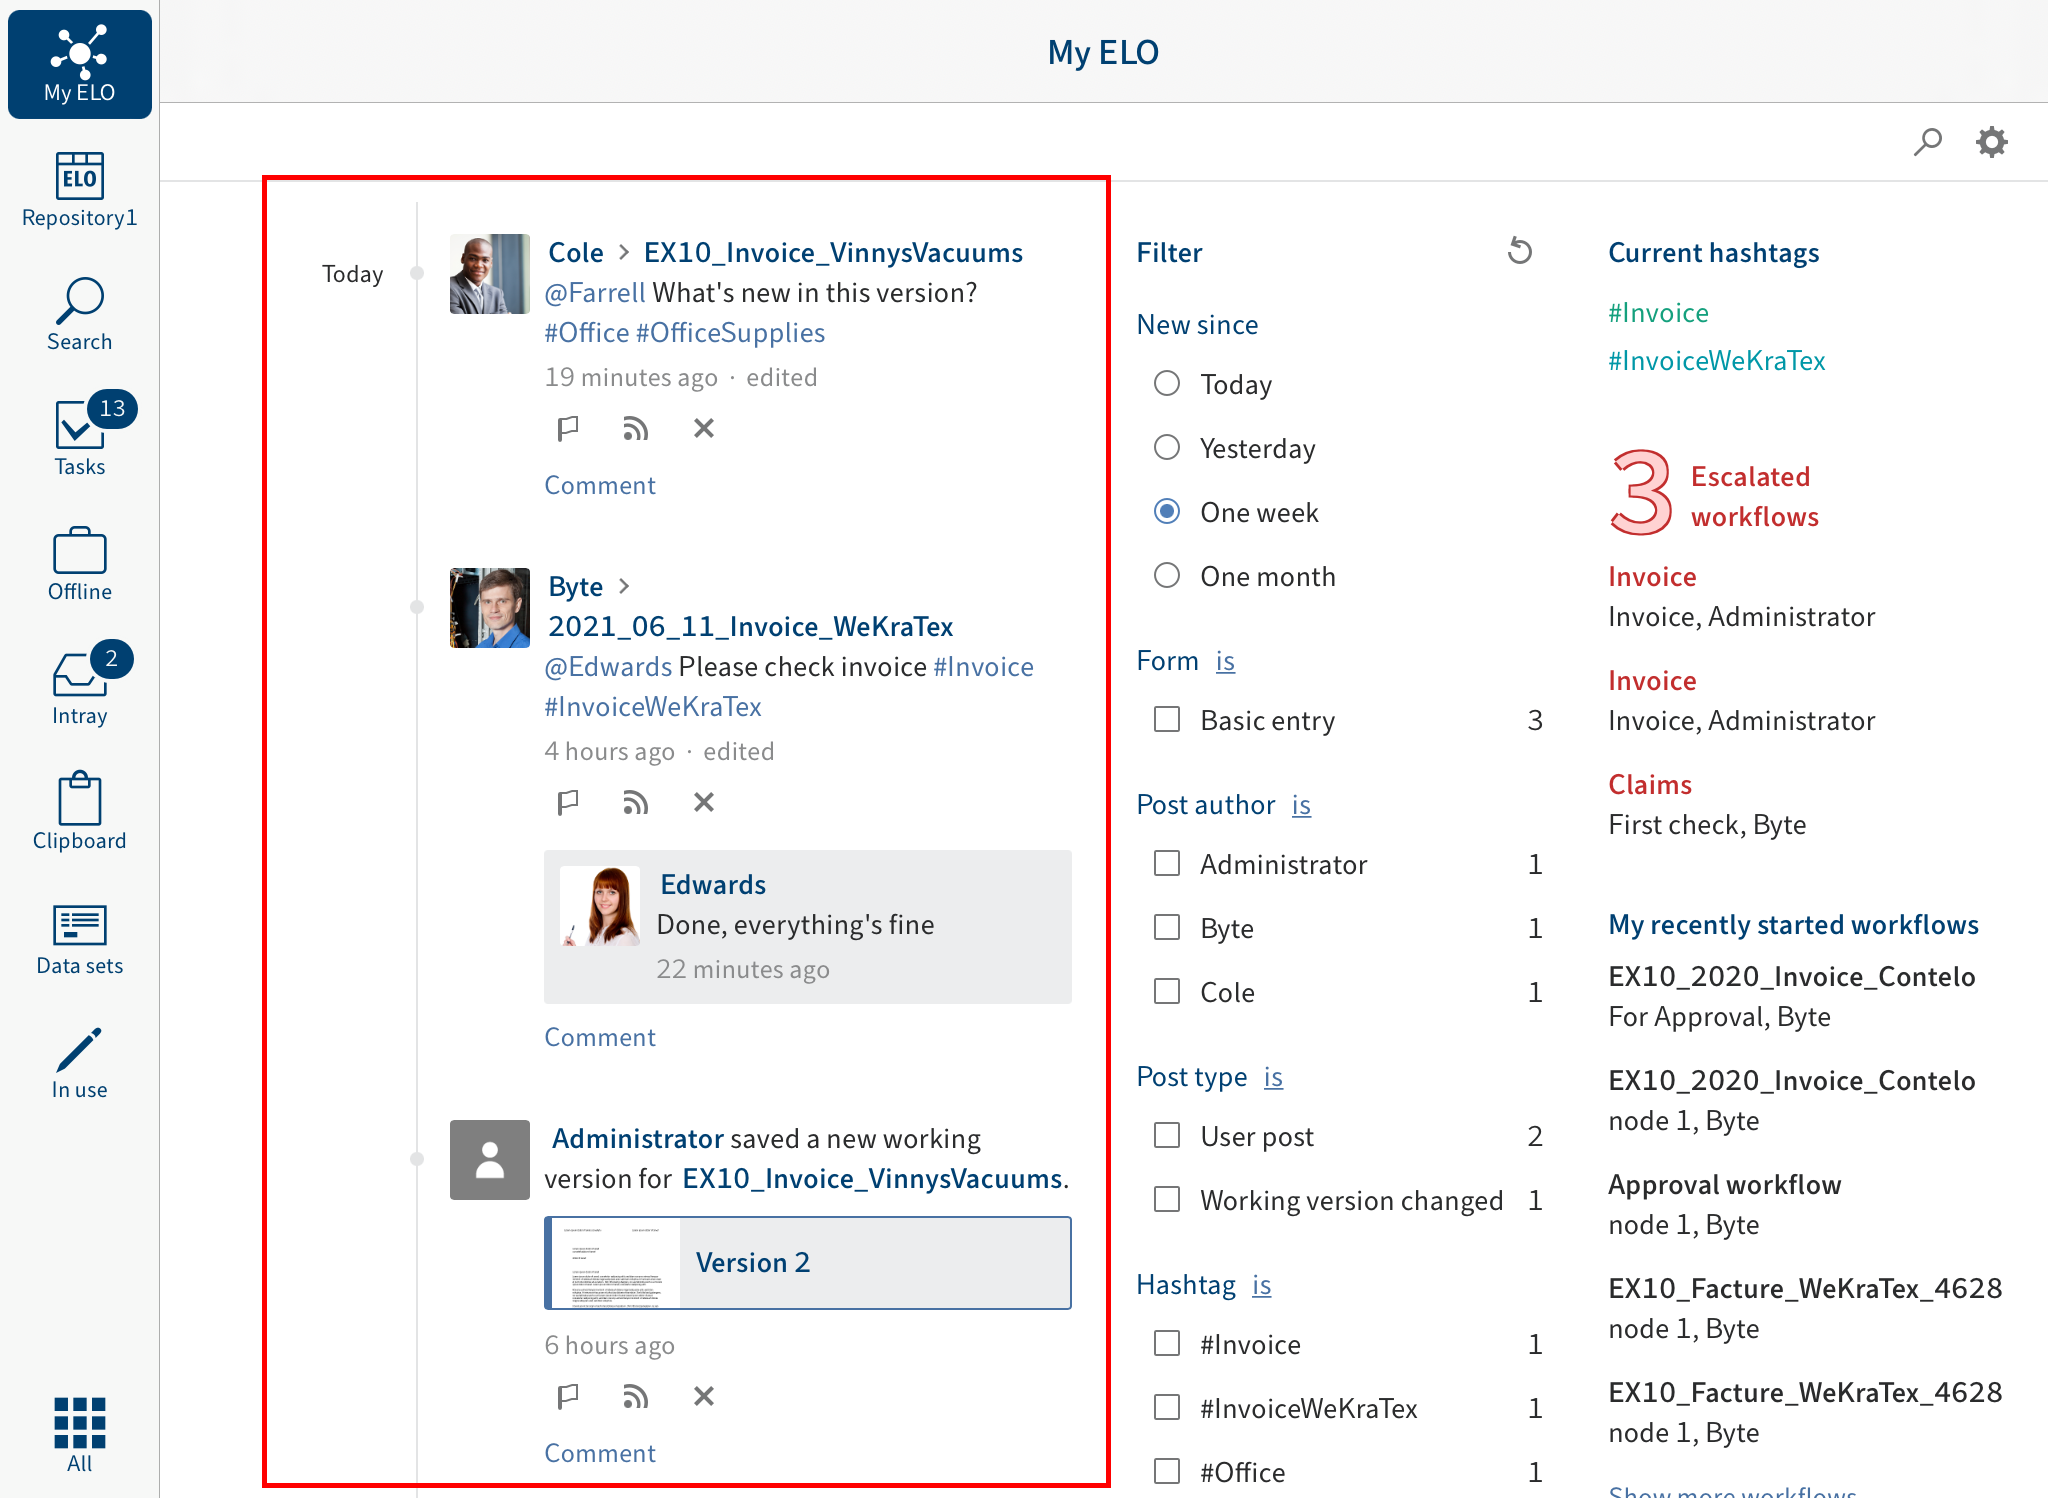The height and width of the screenshot is (1498, 2048).
Task: Open the Version 2 preview tile
Action: click(808, 1263)
